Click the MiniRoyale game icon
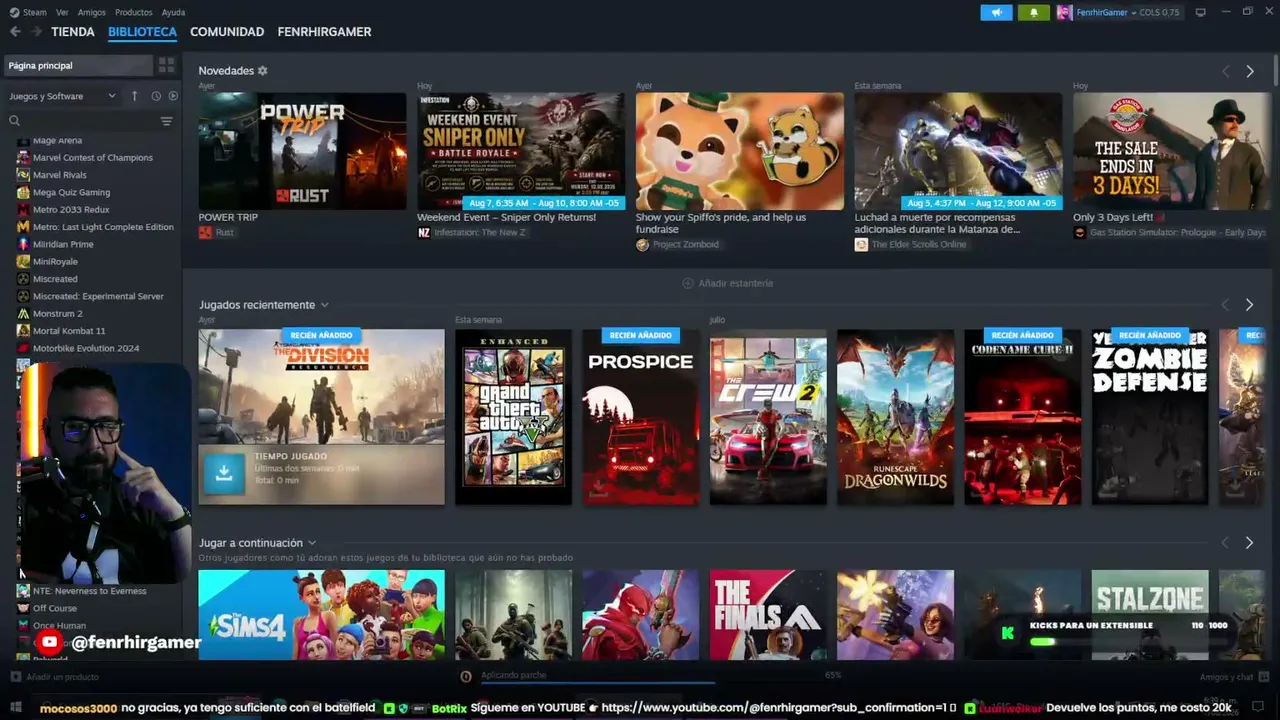The width and height of the screenshot is (1280, 720). [x=24, y=262]
